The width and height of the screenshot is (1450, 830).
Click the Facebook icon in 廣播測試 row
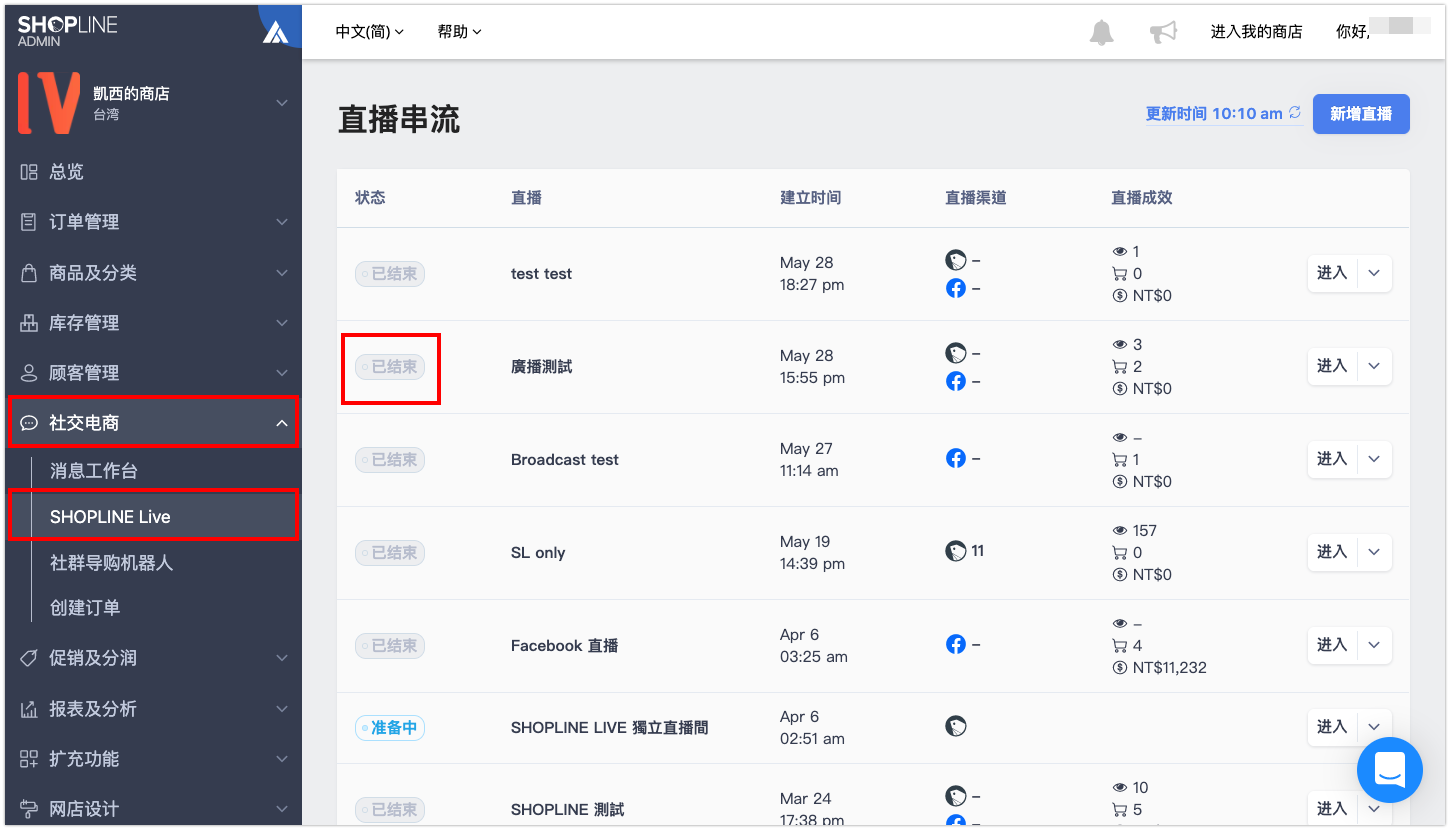[956, 381]
